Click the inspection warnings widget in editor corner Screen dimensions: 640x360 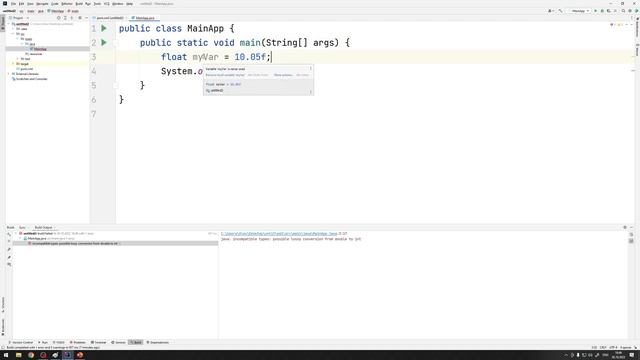coord(616,25)
